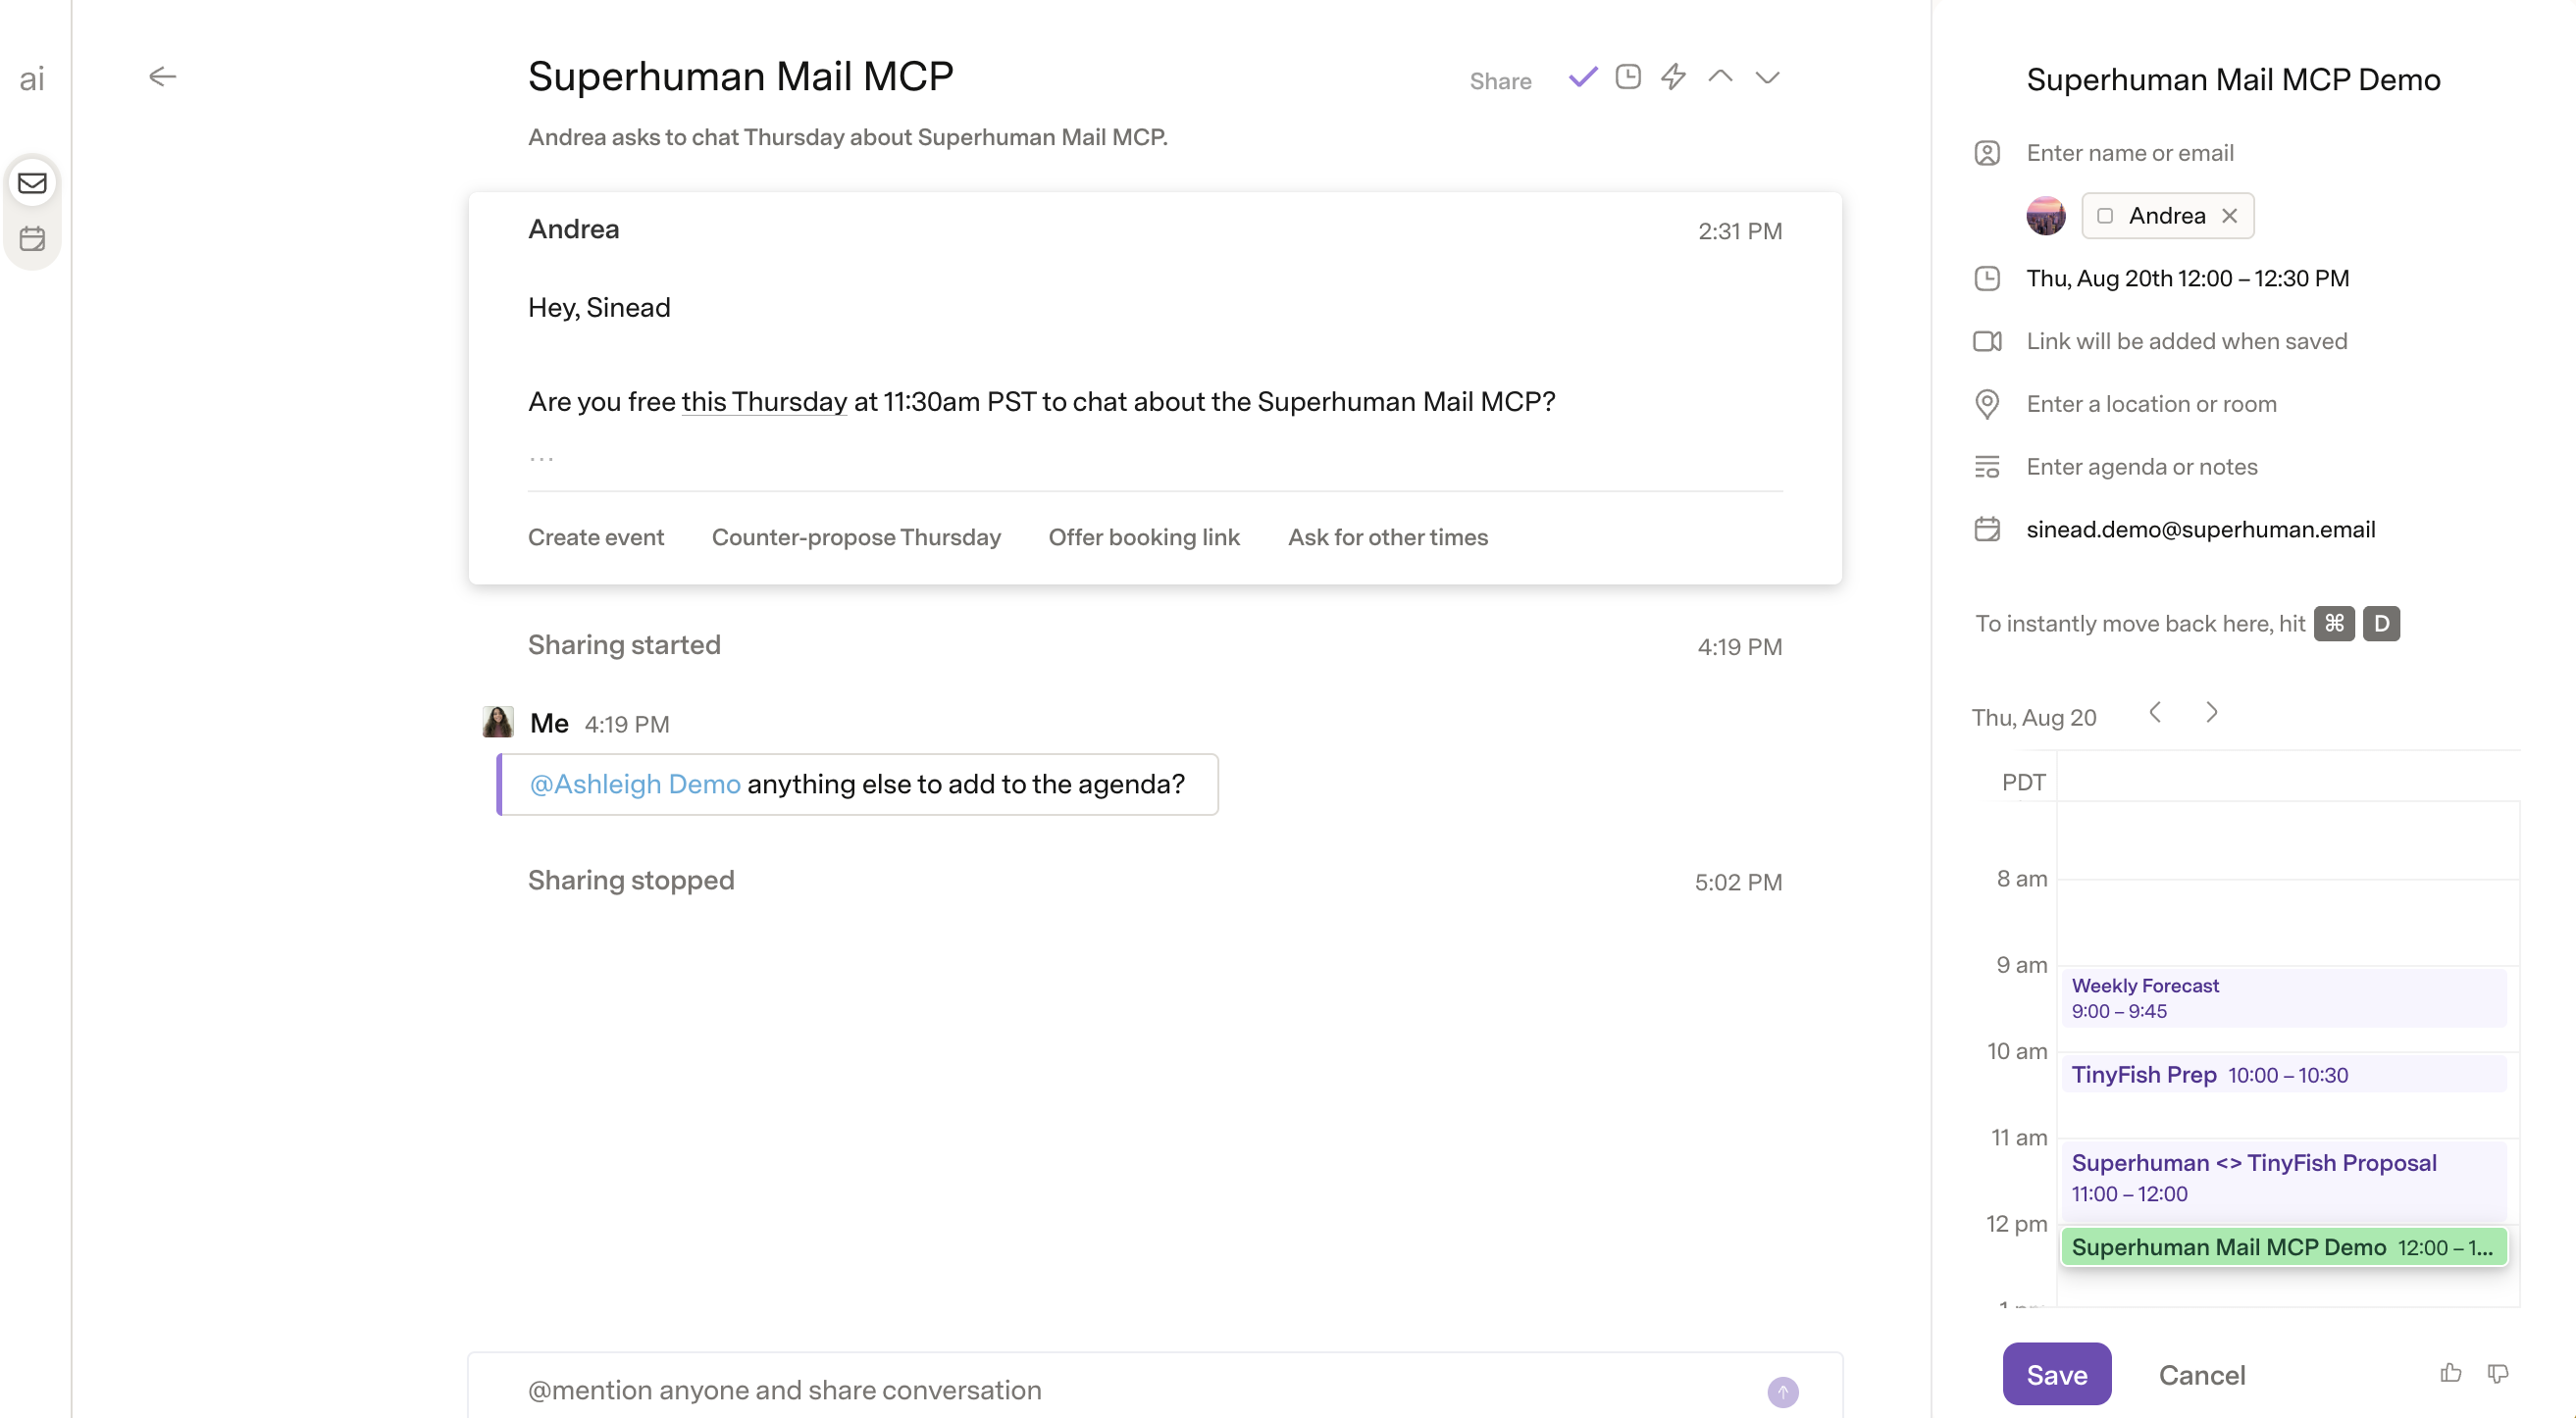Send comment with purple arrow button
The height and width of the screenshot is (1418, 2576).
(1782, 1391)
